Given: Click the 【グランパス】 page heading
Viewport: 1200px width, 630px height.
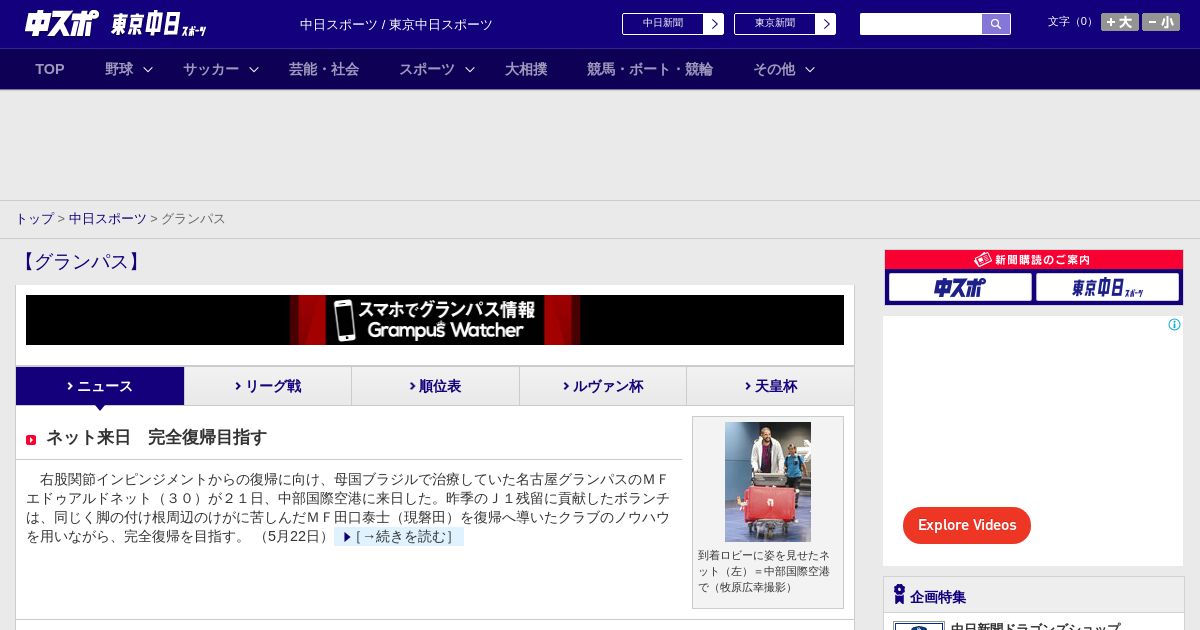Looking at the screenshot, I should click(81, 262).
